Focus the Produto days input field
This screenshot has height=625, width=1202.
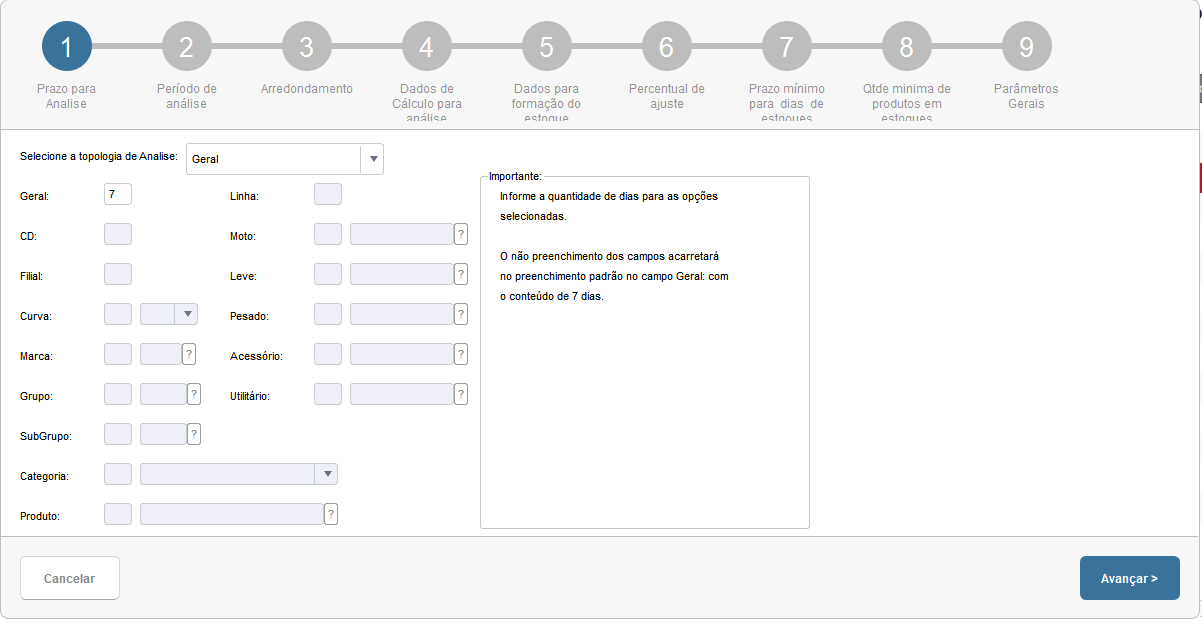118,514
